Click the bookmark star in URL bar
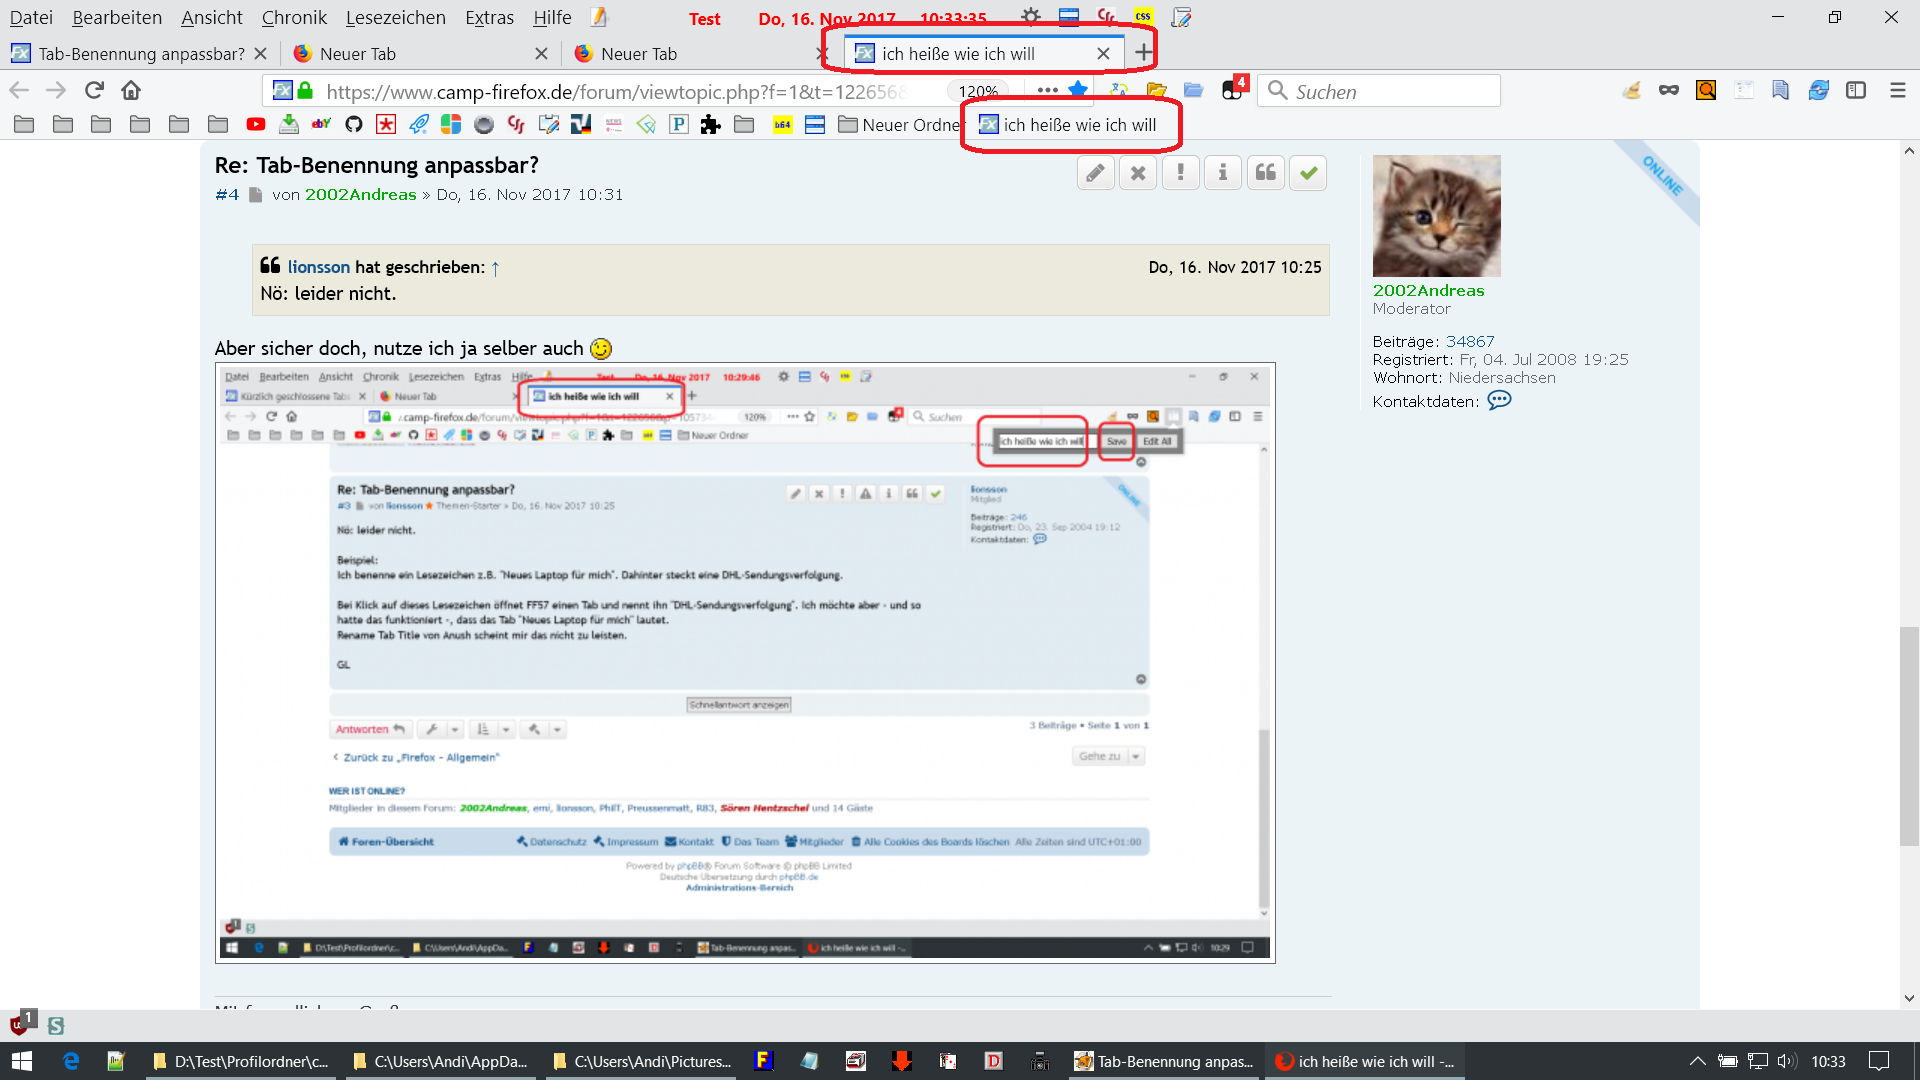 1078,90
